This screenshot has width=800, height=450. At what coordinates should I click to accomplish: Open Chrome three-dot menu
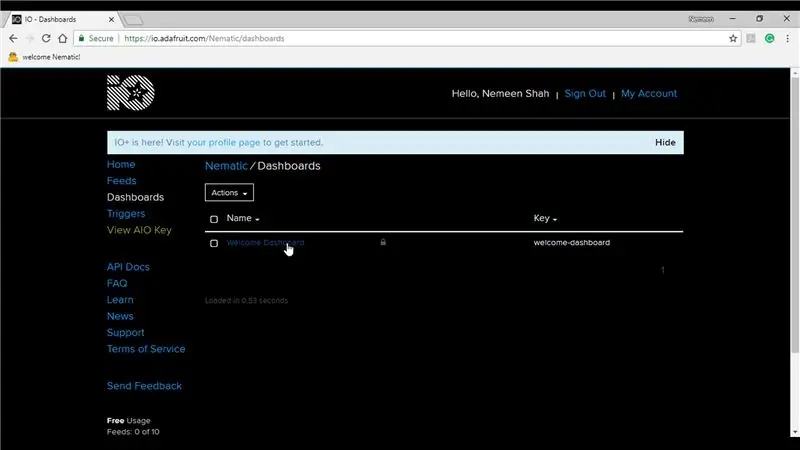pos(787,38)
